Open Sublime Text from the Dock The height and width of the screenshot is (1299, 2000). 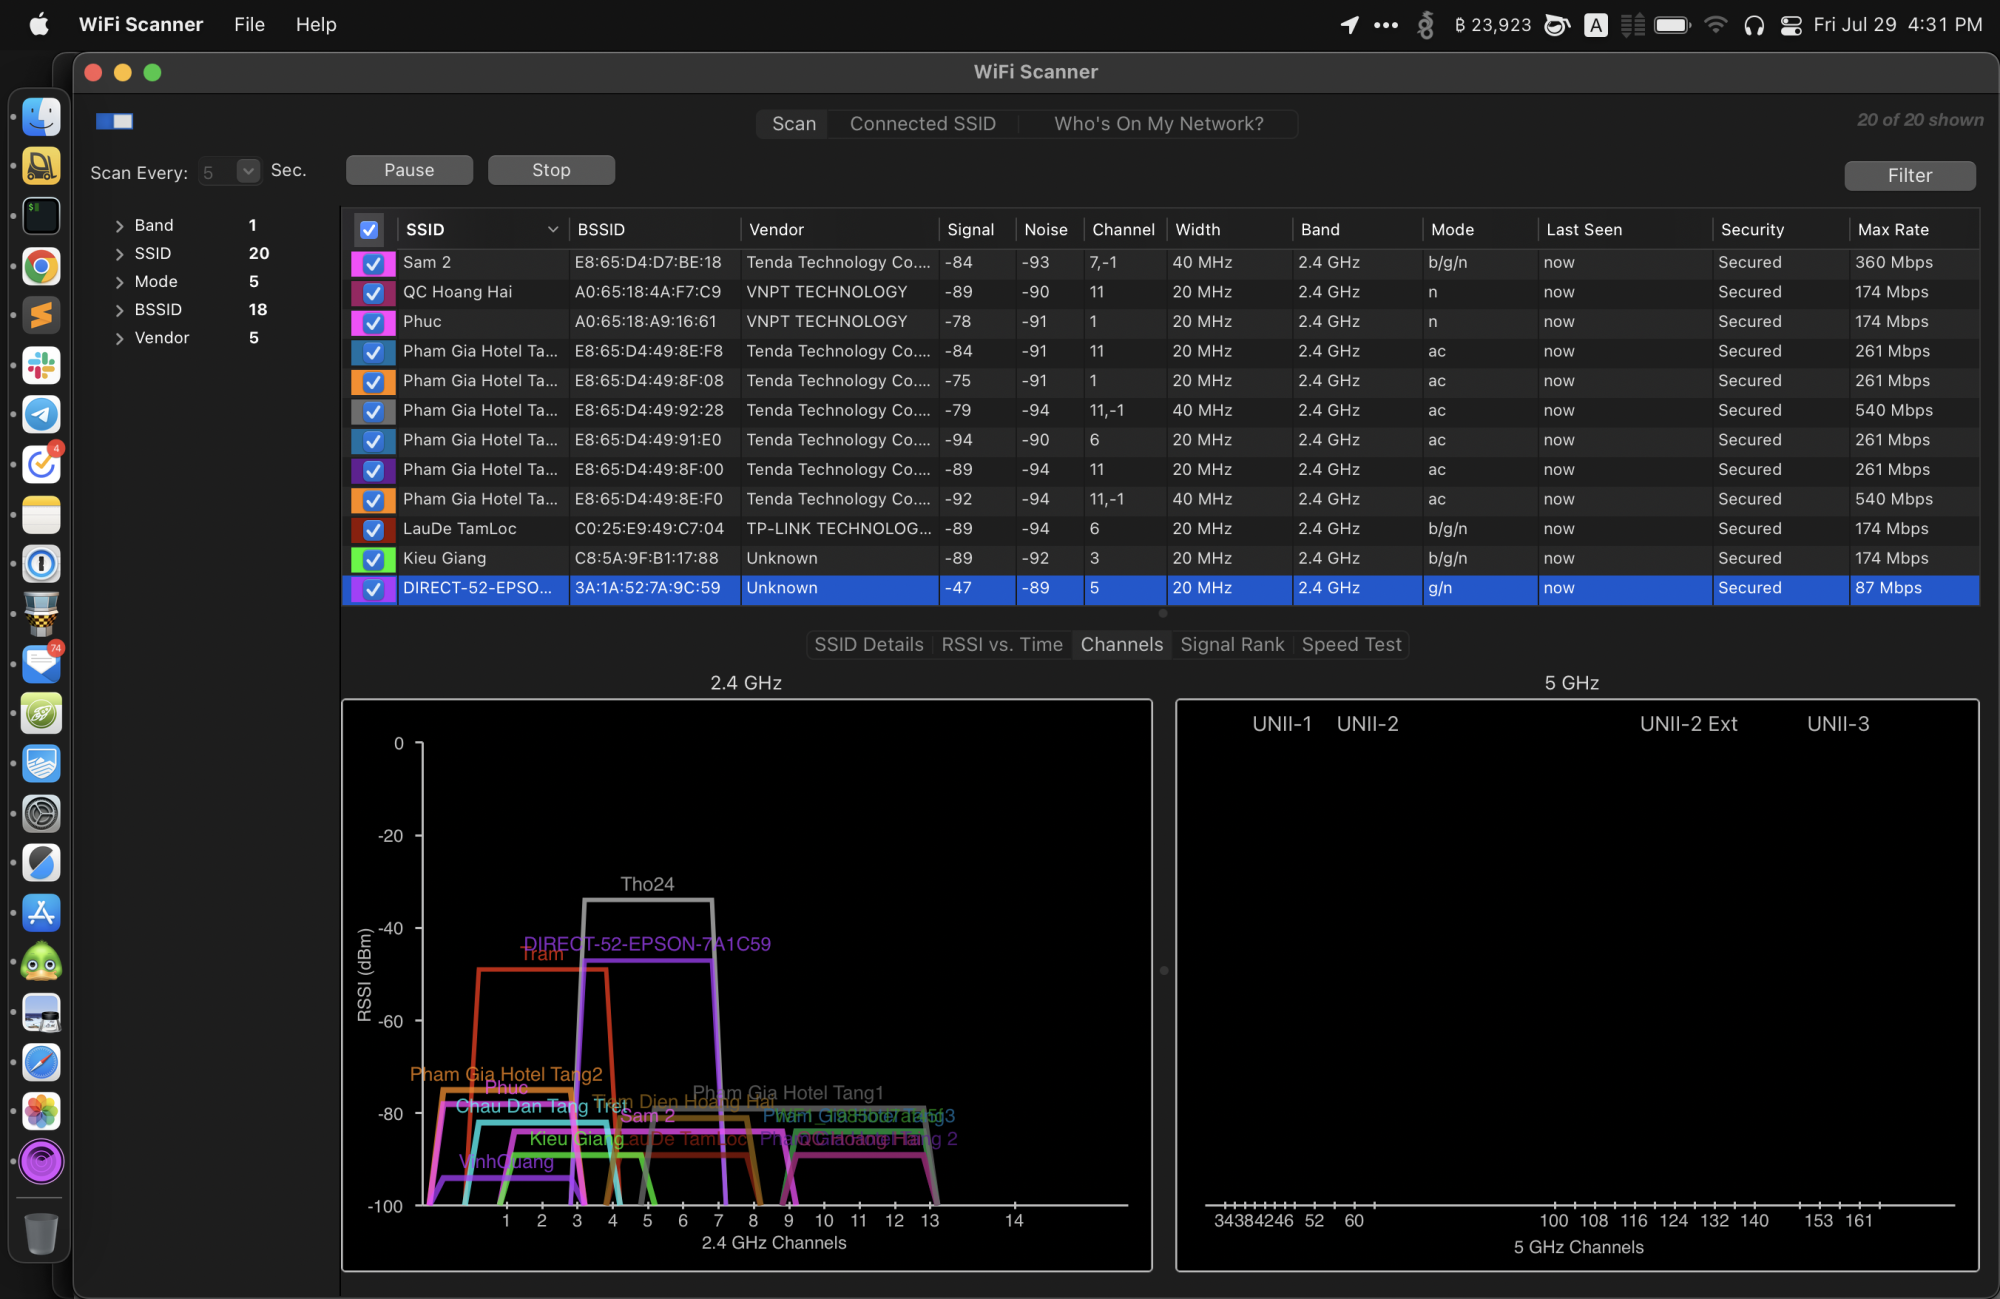[41, 315]
